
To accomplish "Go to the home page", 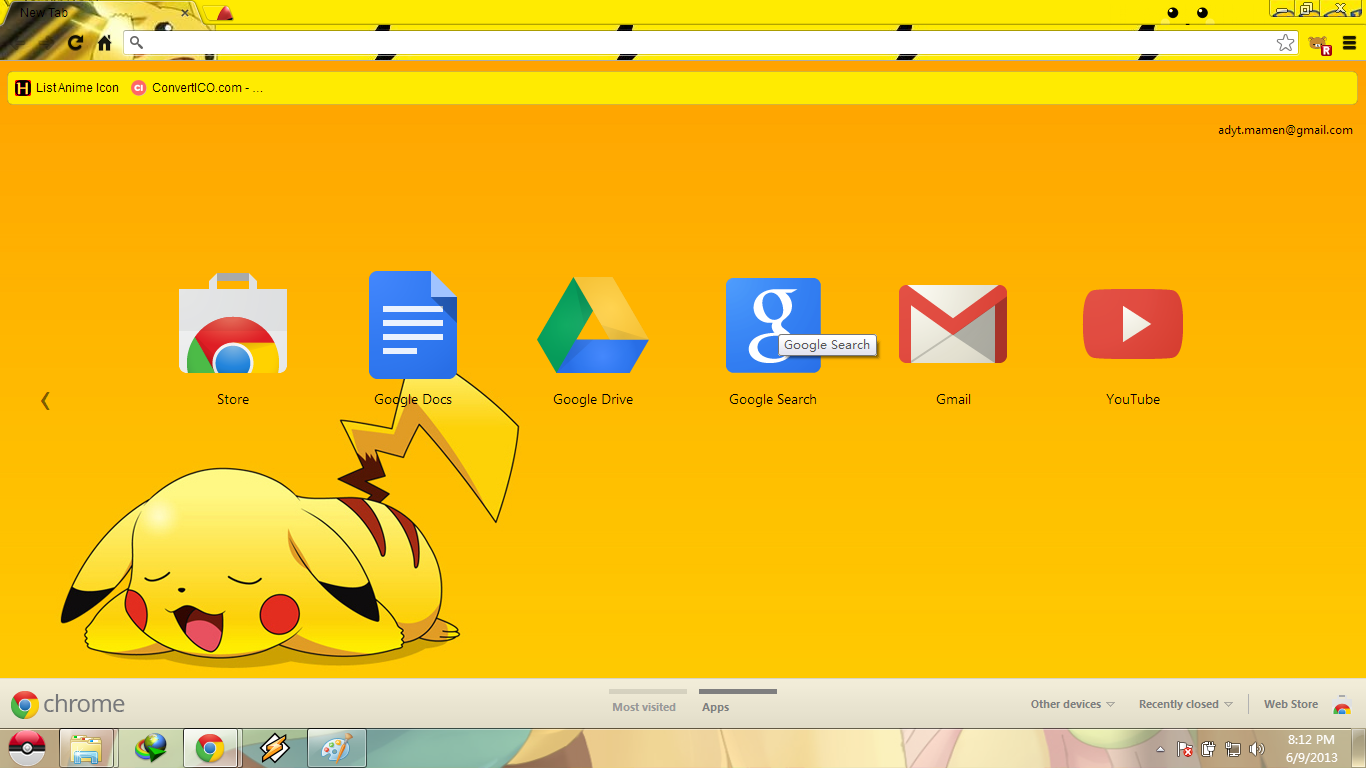I will pyautogui.click(x=104, y=42).
